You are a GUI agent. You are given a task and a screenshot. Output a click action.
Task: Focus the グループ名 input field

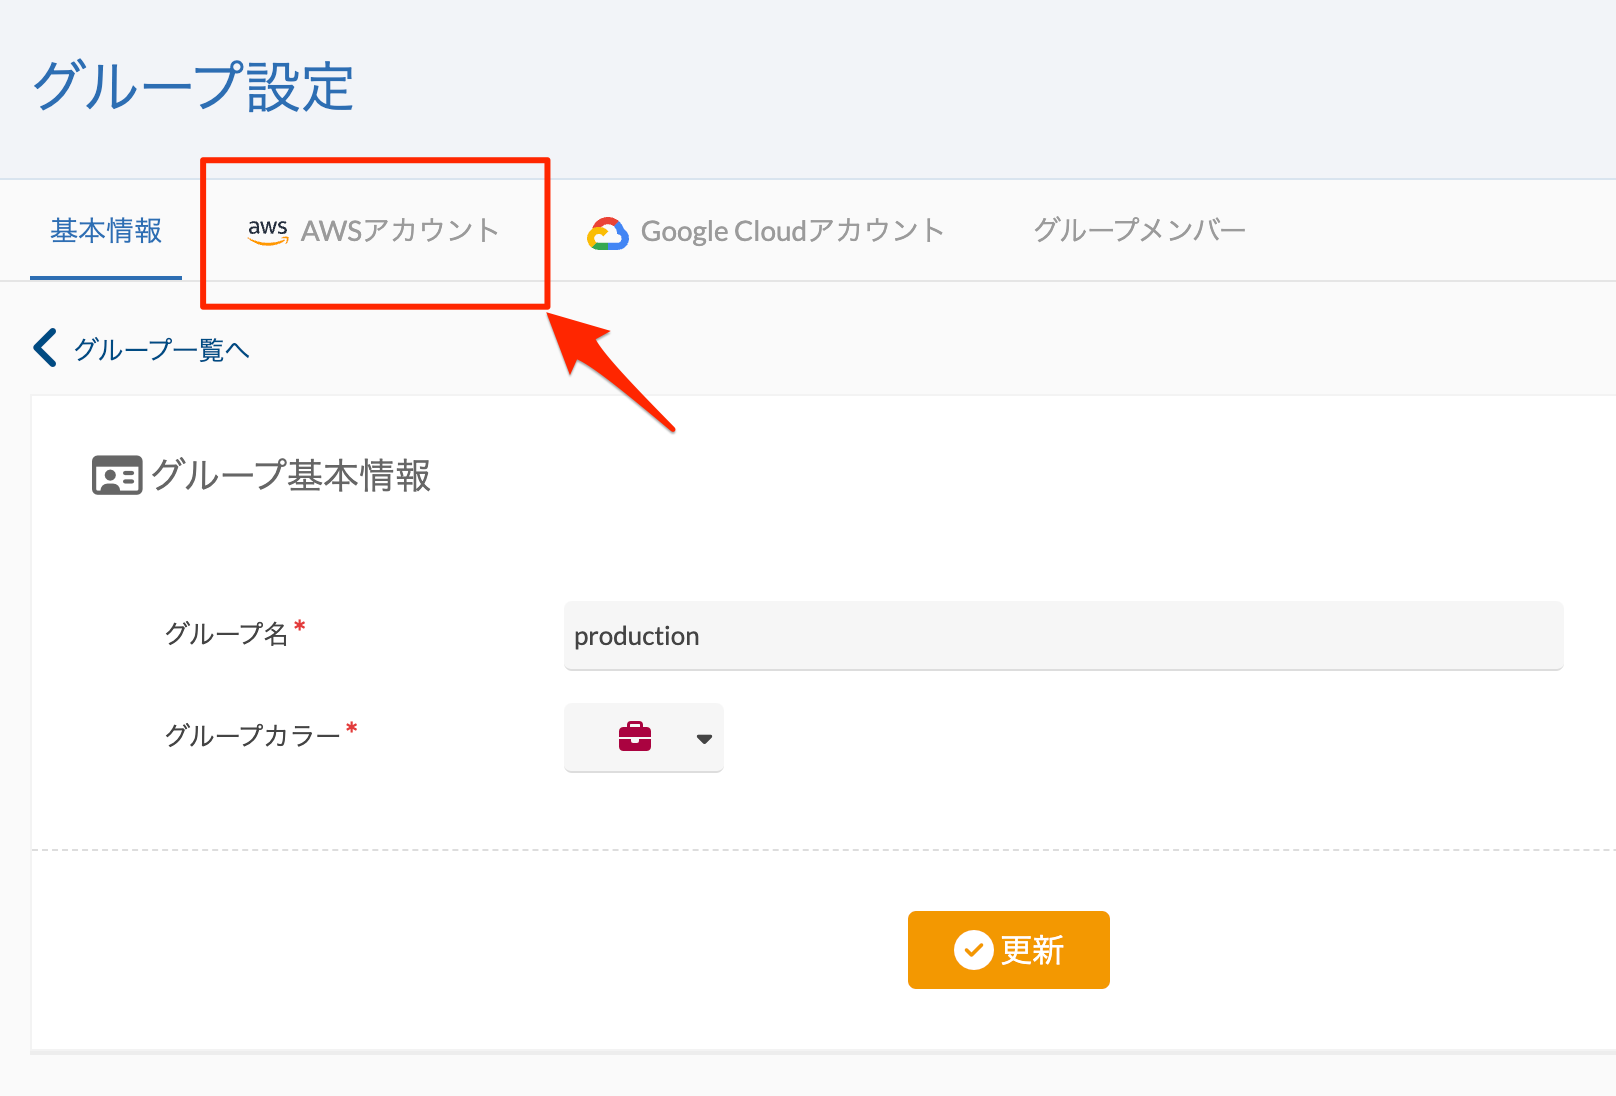[x=1063, y=636]
